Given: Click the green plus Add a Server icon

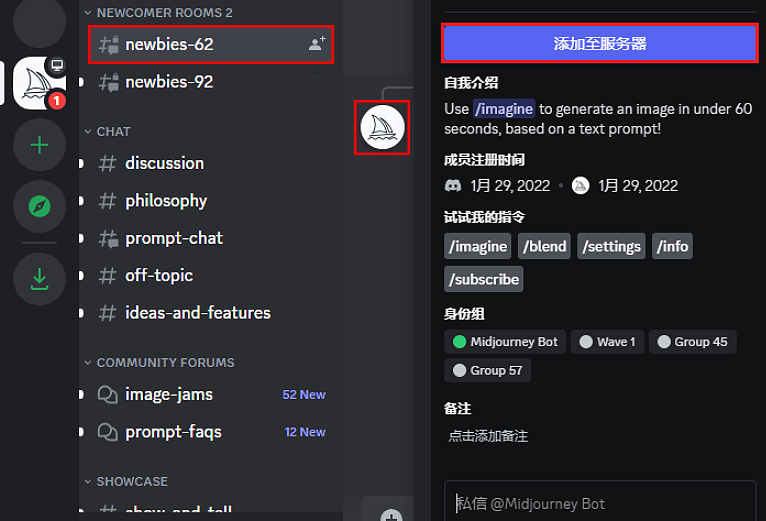Looking at the screenshot, I should tap(39, 145).
